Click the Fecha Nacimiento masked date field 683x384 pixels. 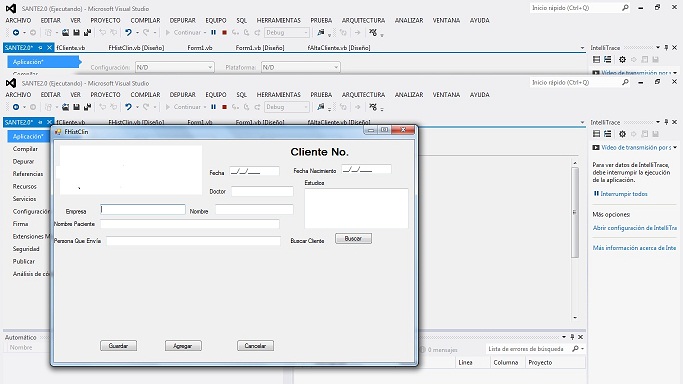(366, 169)
